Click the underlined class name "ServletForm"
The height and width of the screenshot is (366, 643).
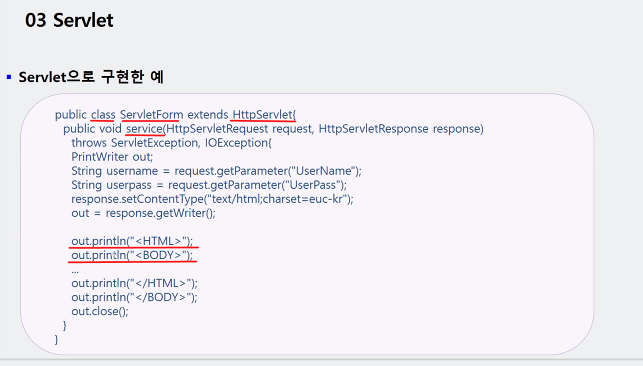pos(151,115)
